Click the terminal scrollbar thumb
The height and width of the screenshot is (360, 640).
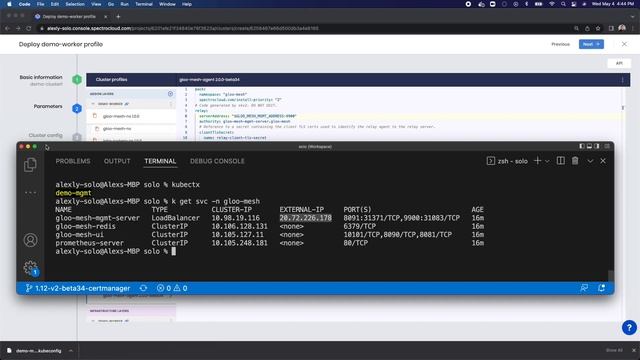(x=611, y=276)
